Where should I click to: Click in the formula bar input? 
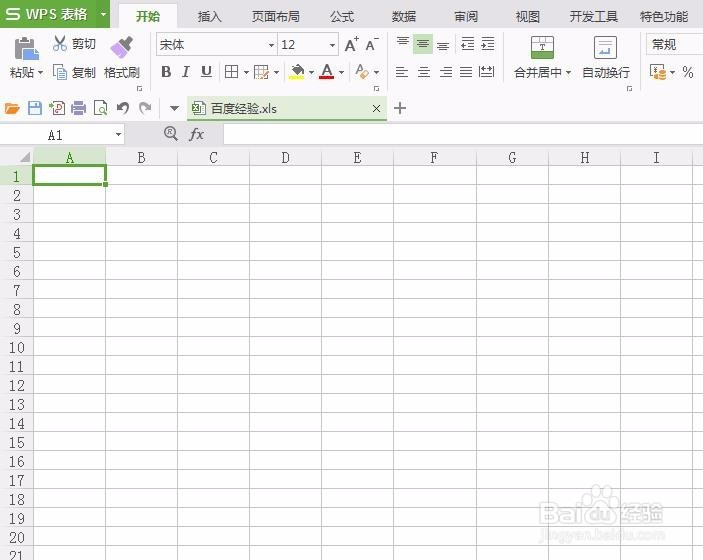(x=463, y=134)
